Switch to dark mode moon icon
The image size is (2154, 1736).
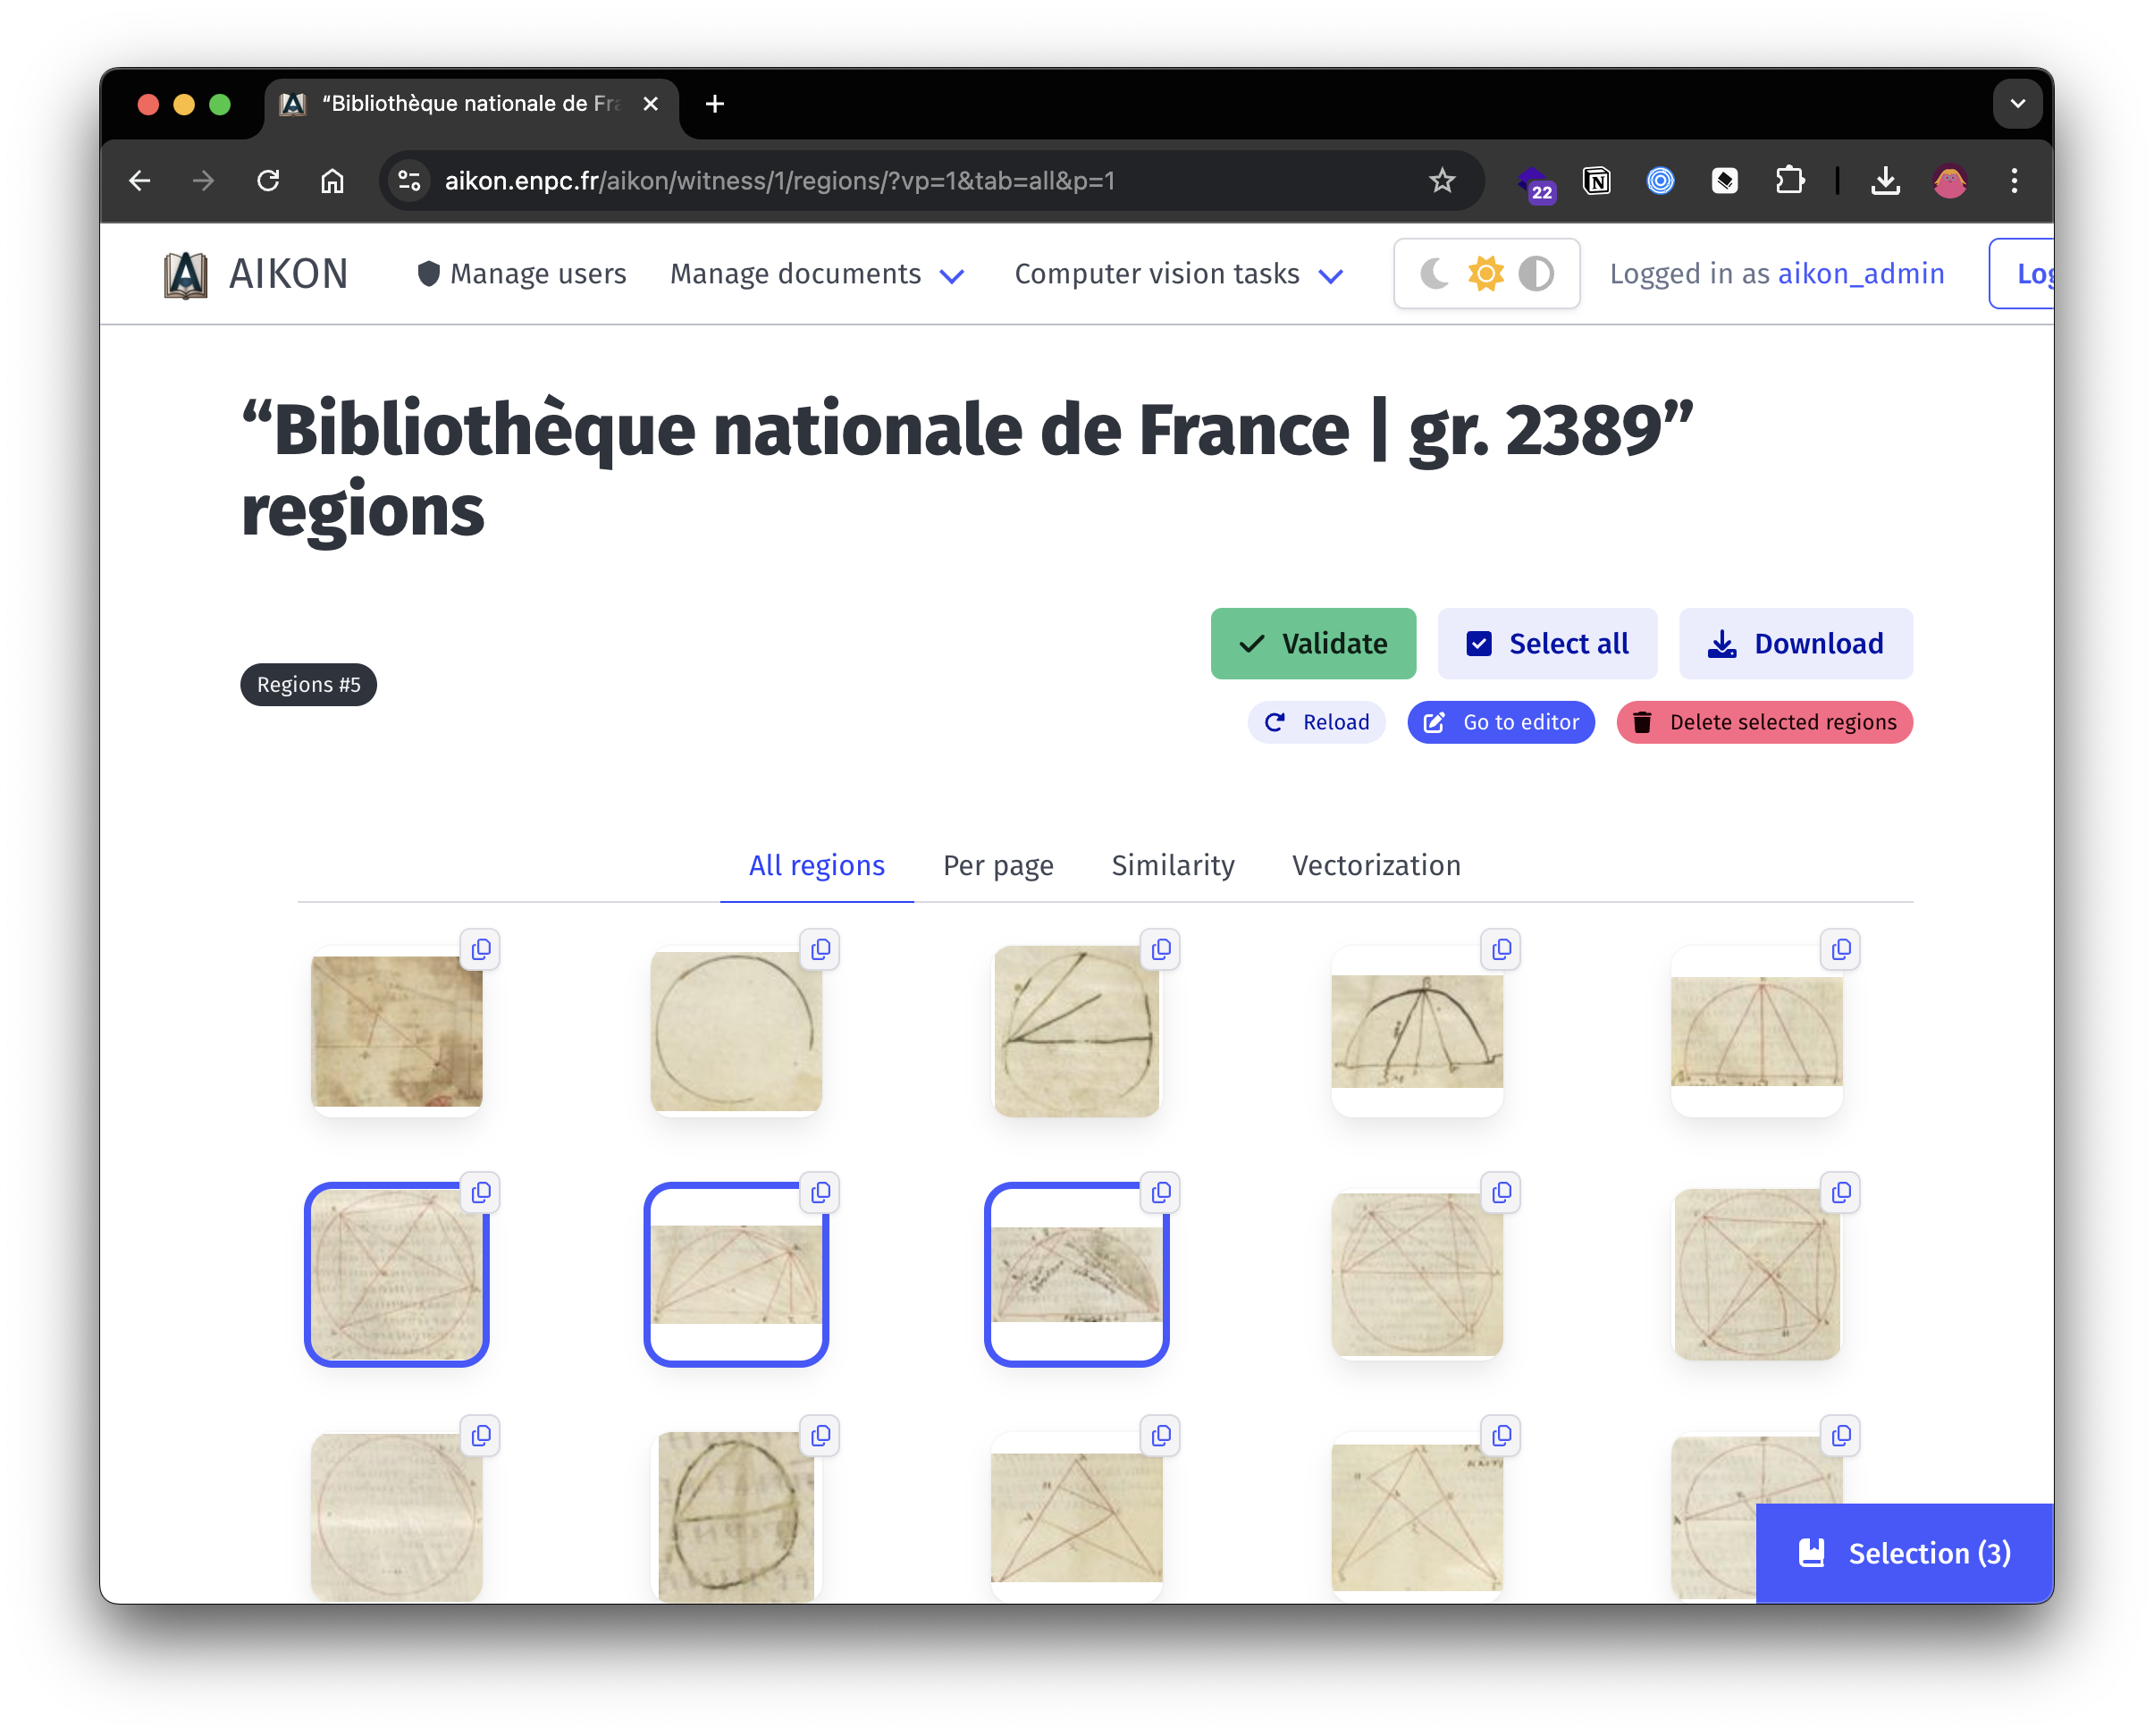pyautogui.click(x=1434, y=274)
